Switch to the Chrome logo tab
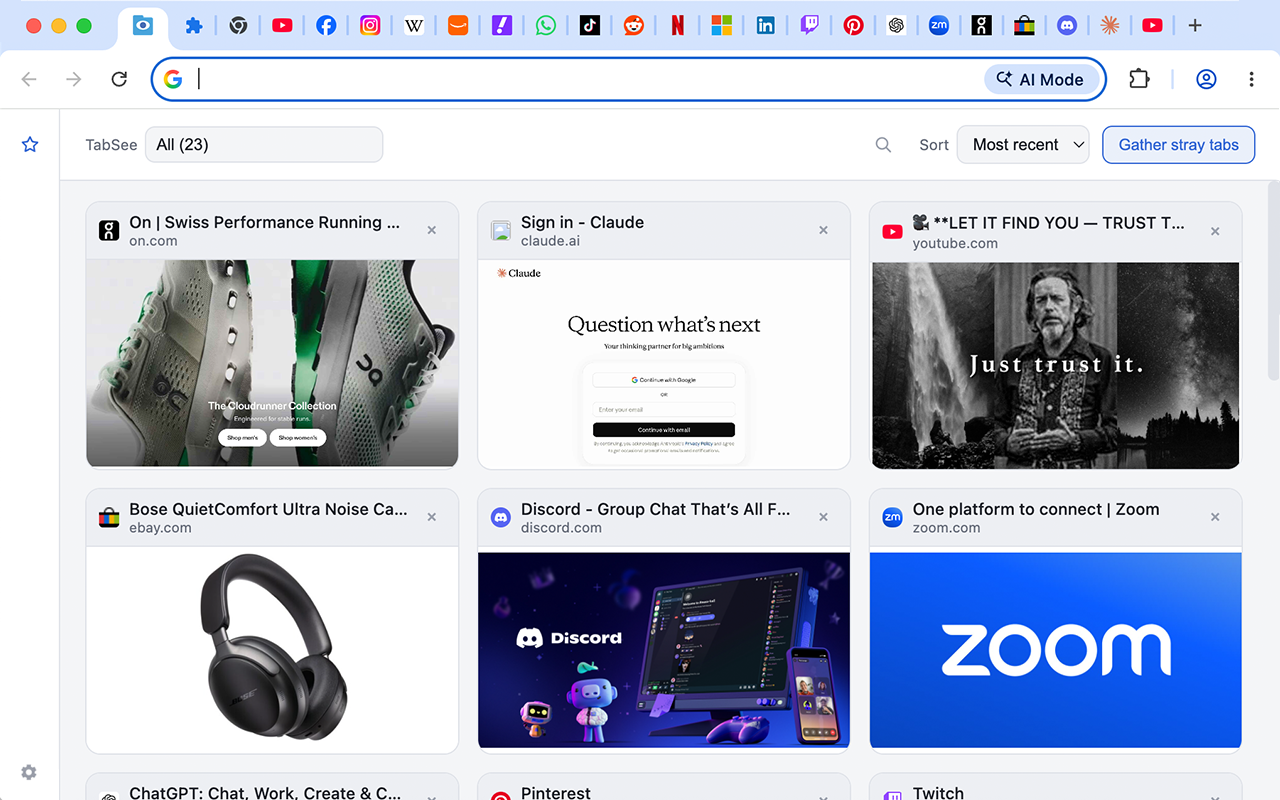The width and height of the screenshot is (1280, 800). click(x=238, y=26)
